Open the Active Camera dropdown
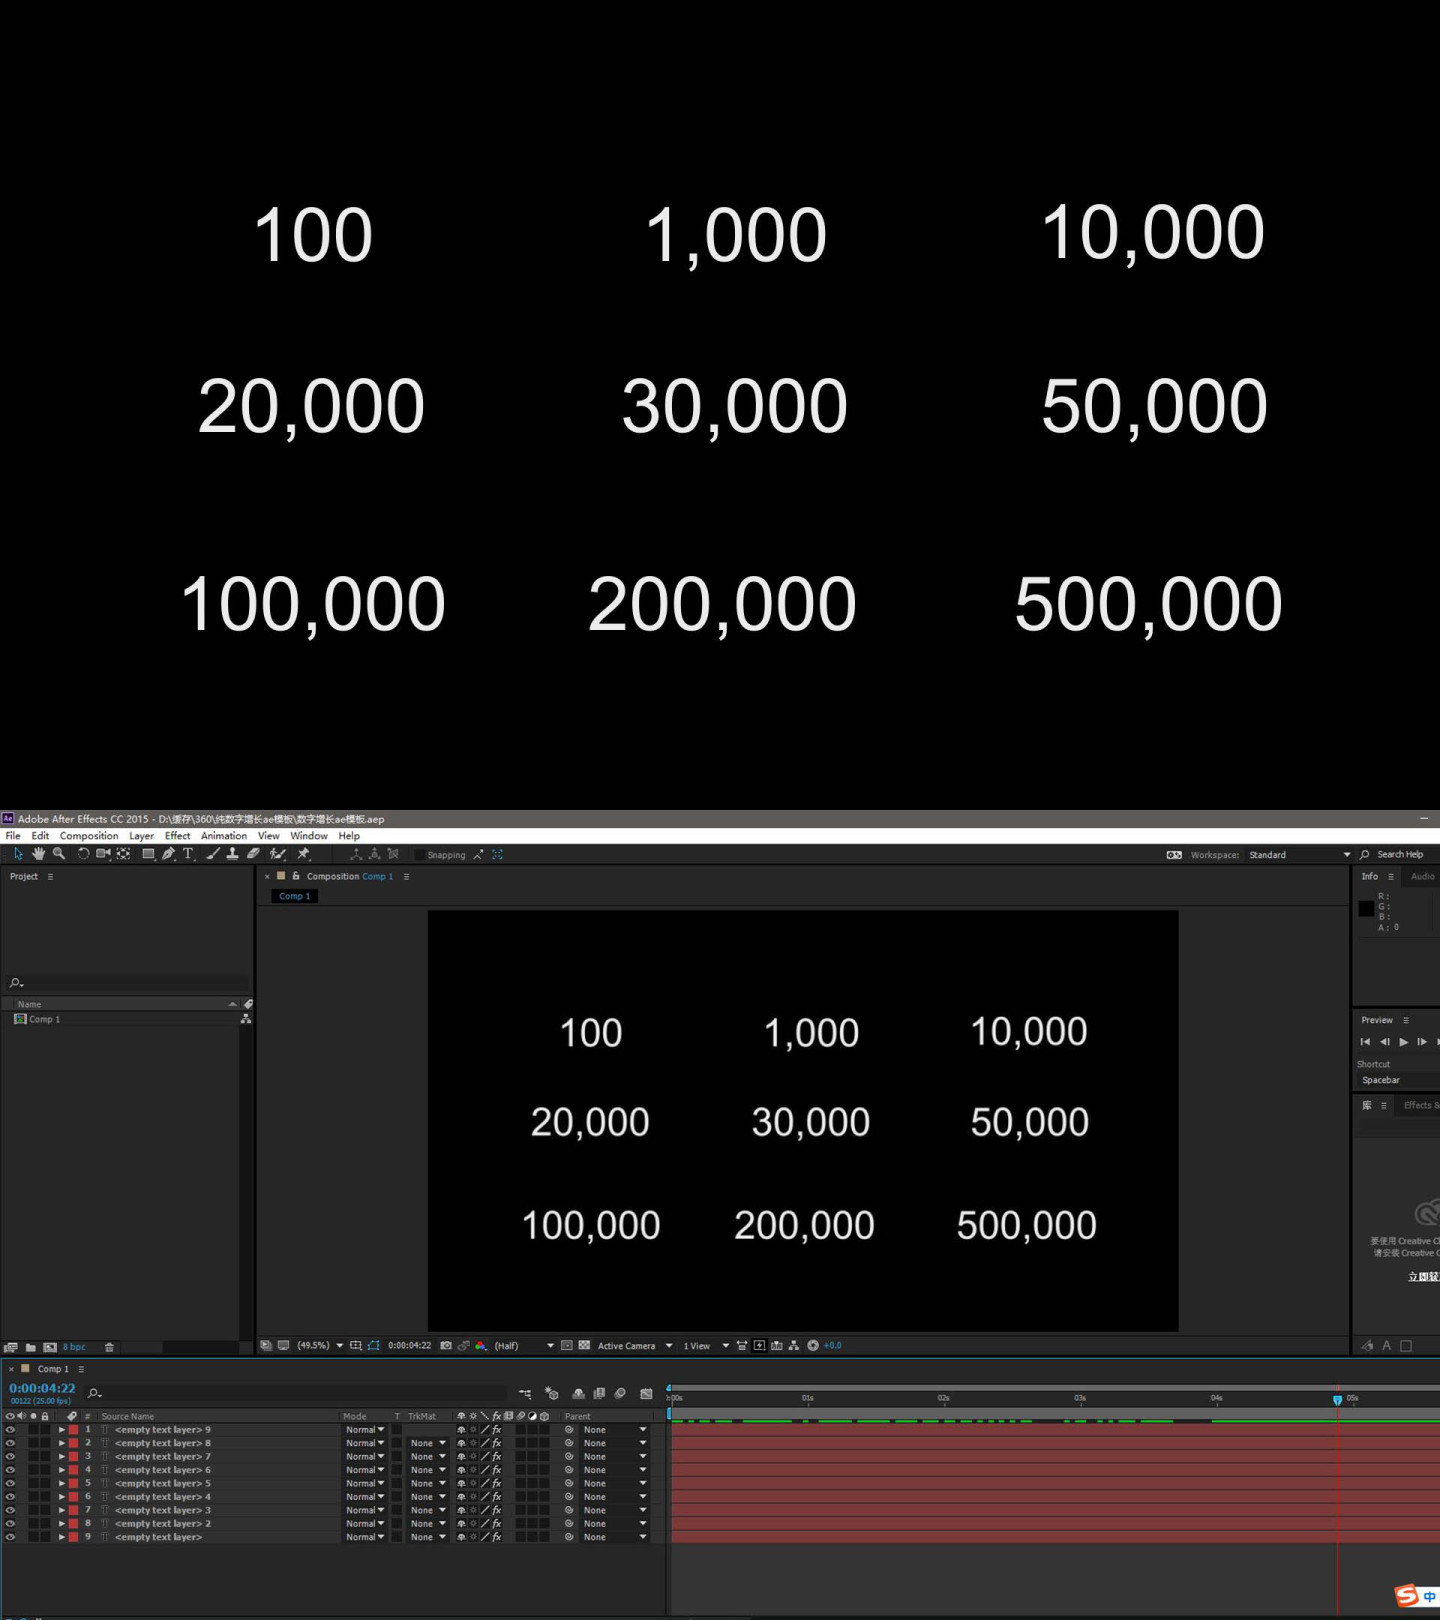 coord(636,1346)
